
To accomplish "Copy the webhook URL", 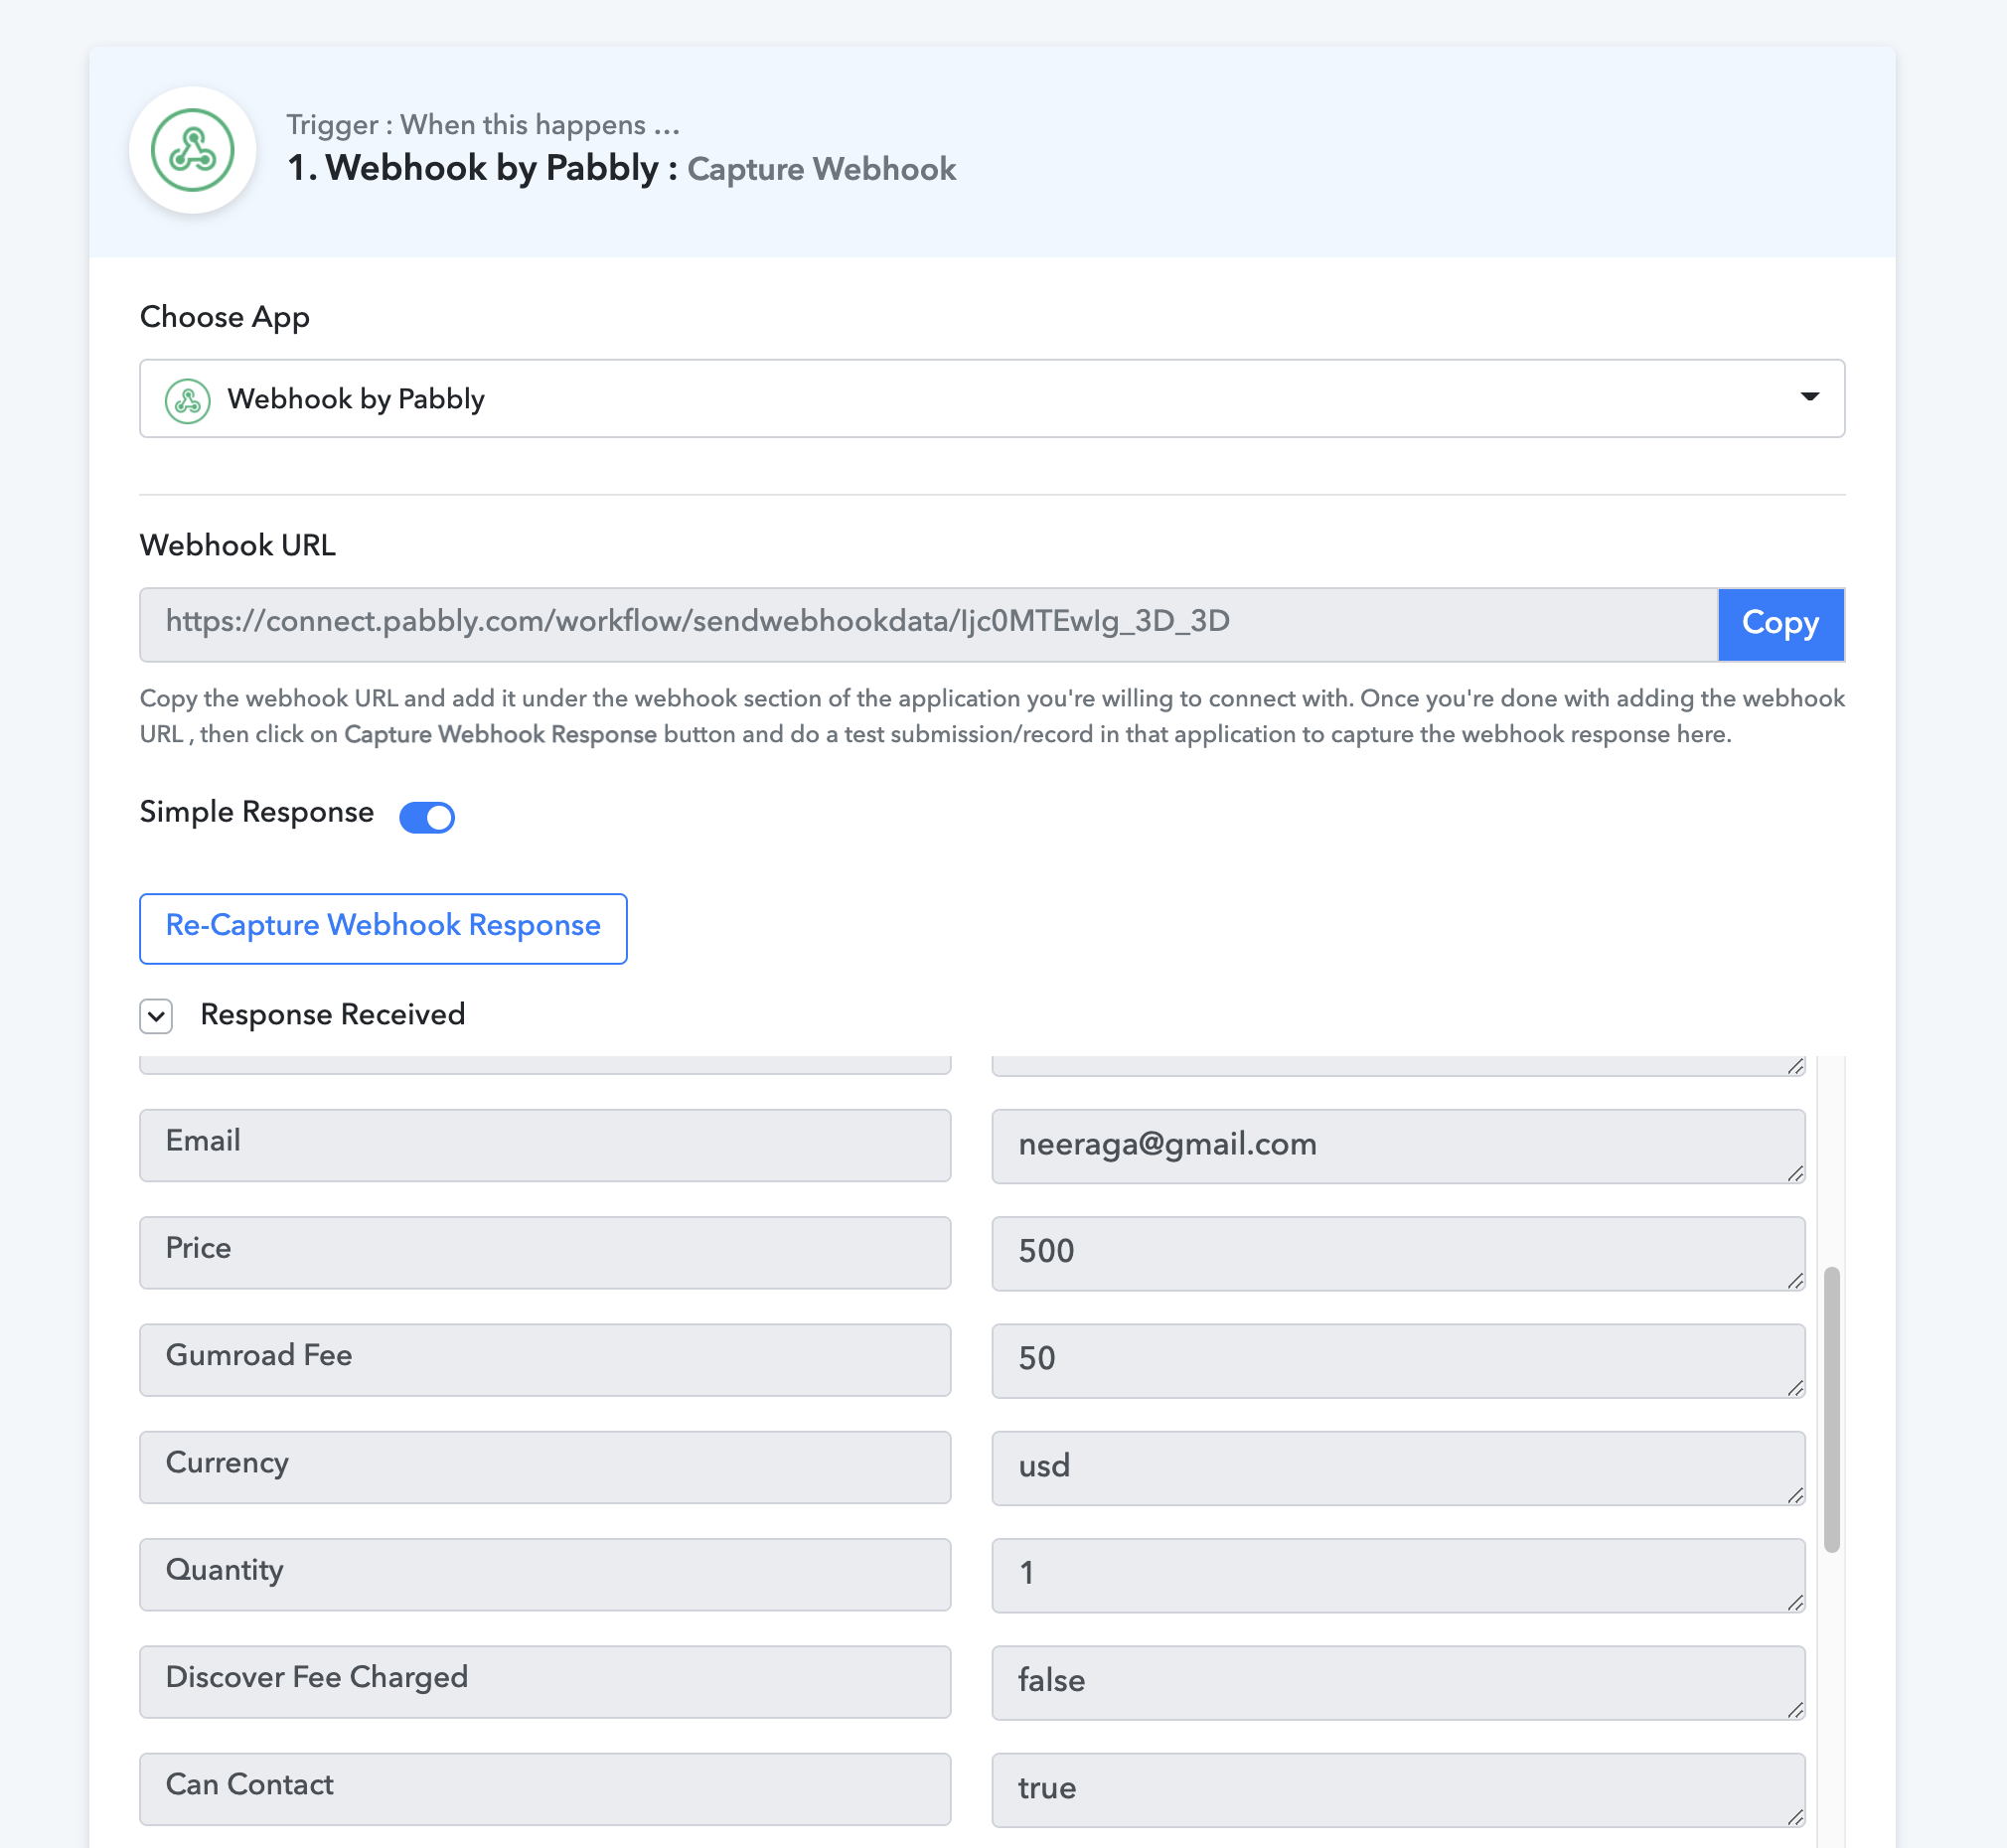I will (1780, 623).
